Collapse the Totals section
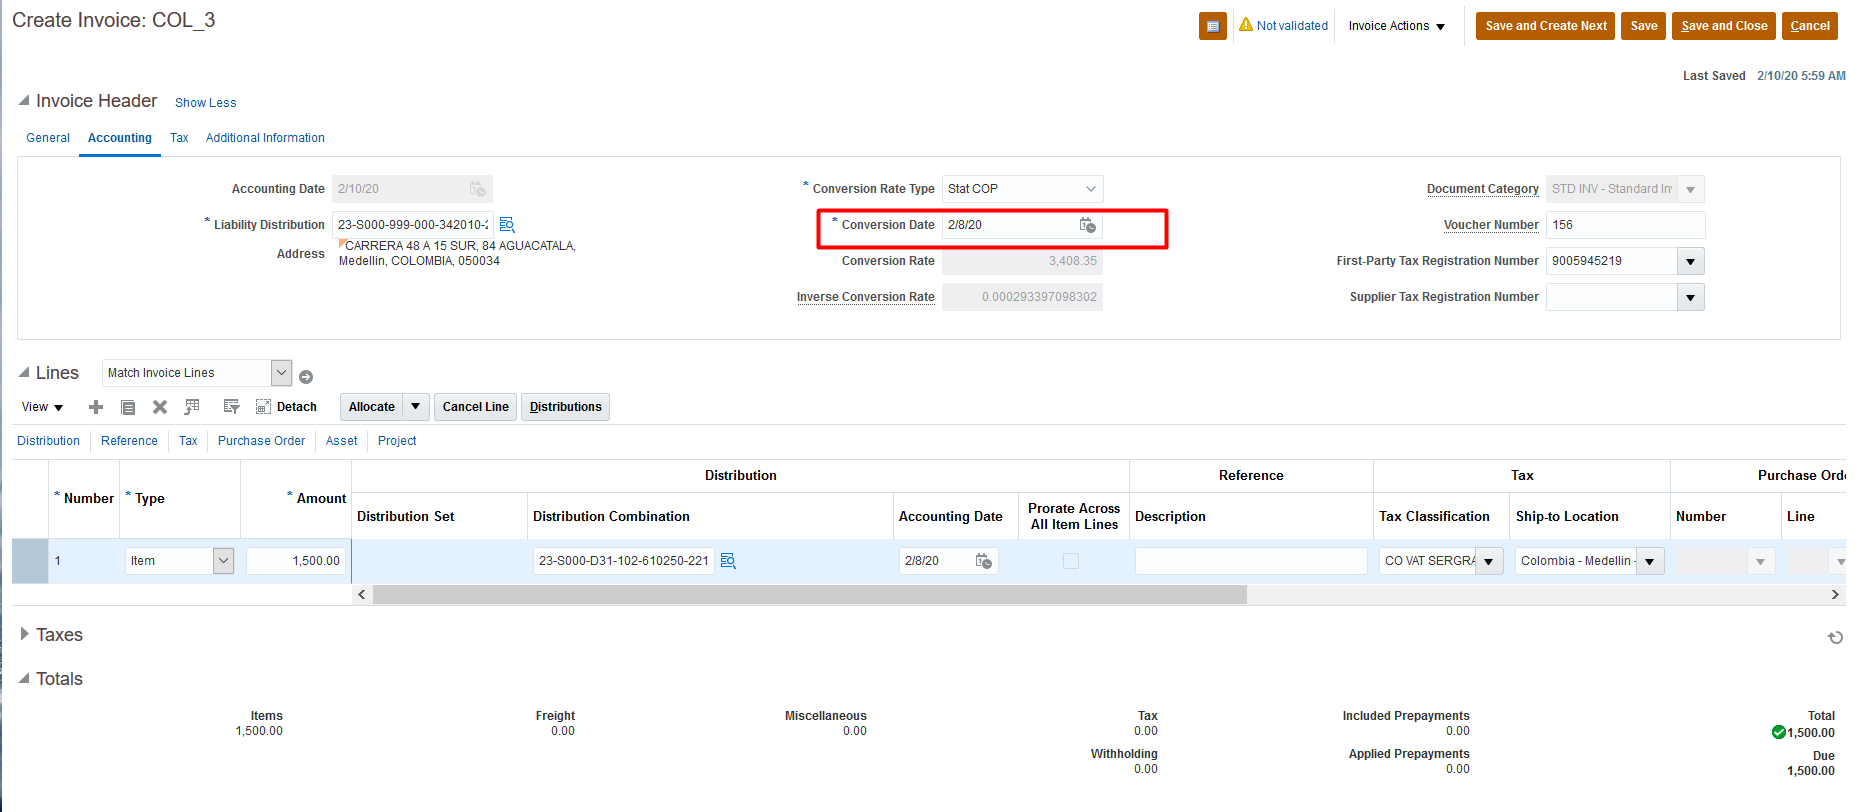 point(24,678)
